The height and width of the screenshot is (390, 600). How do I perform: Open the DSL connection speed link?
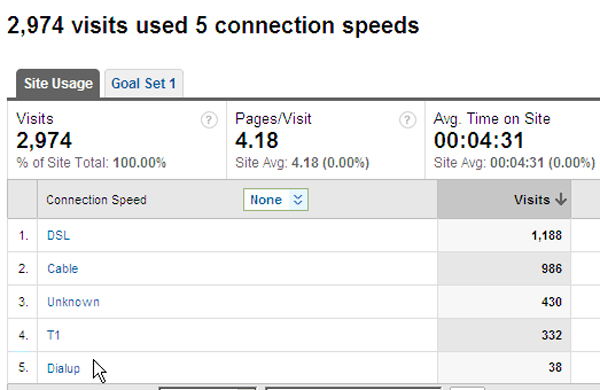tap(59, 235)
